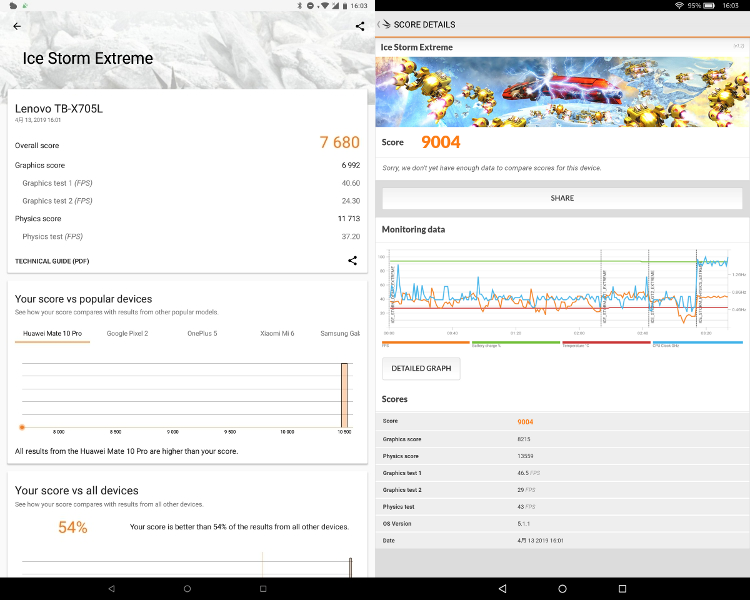Screen dimensions: 750x600
Task: Tap share icon next to Technical Guide
Action: coord(353,260)
